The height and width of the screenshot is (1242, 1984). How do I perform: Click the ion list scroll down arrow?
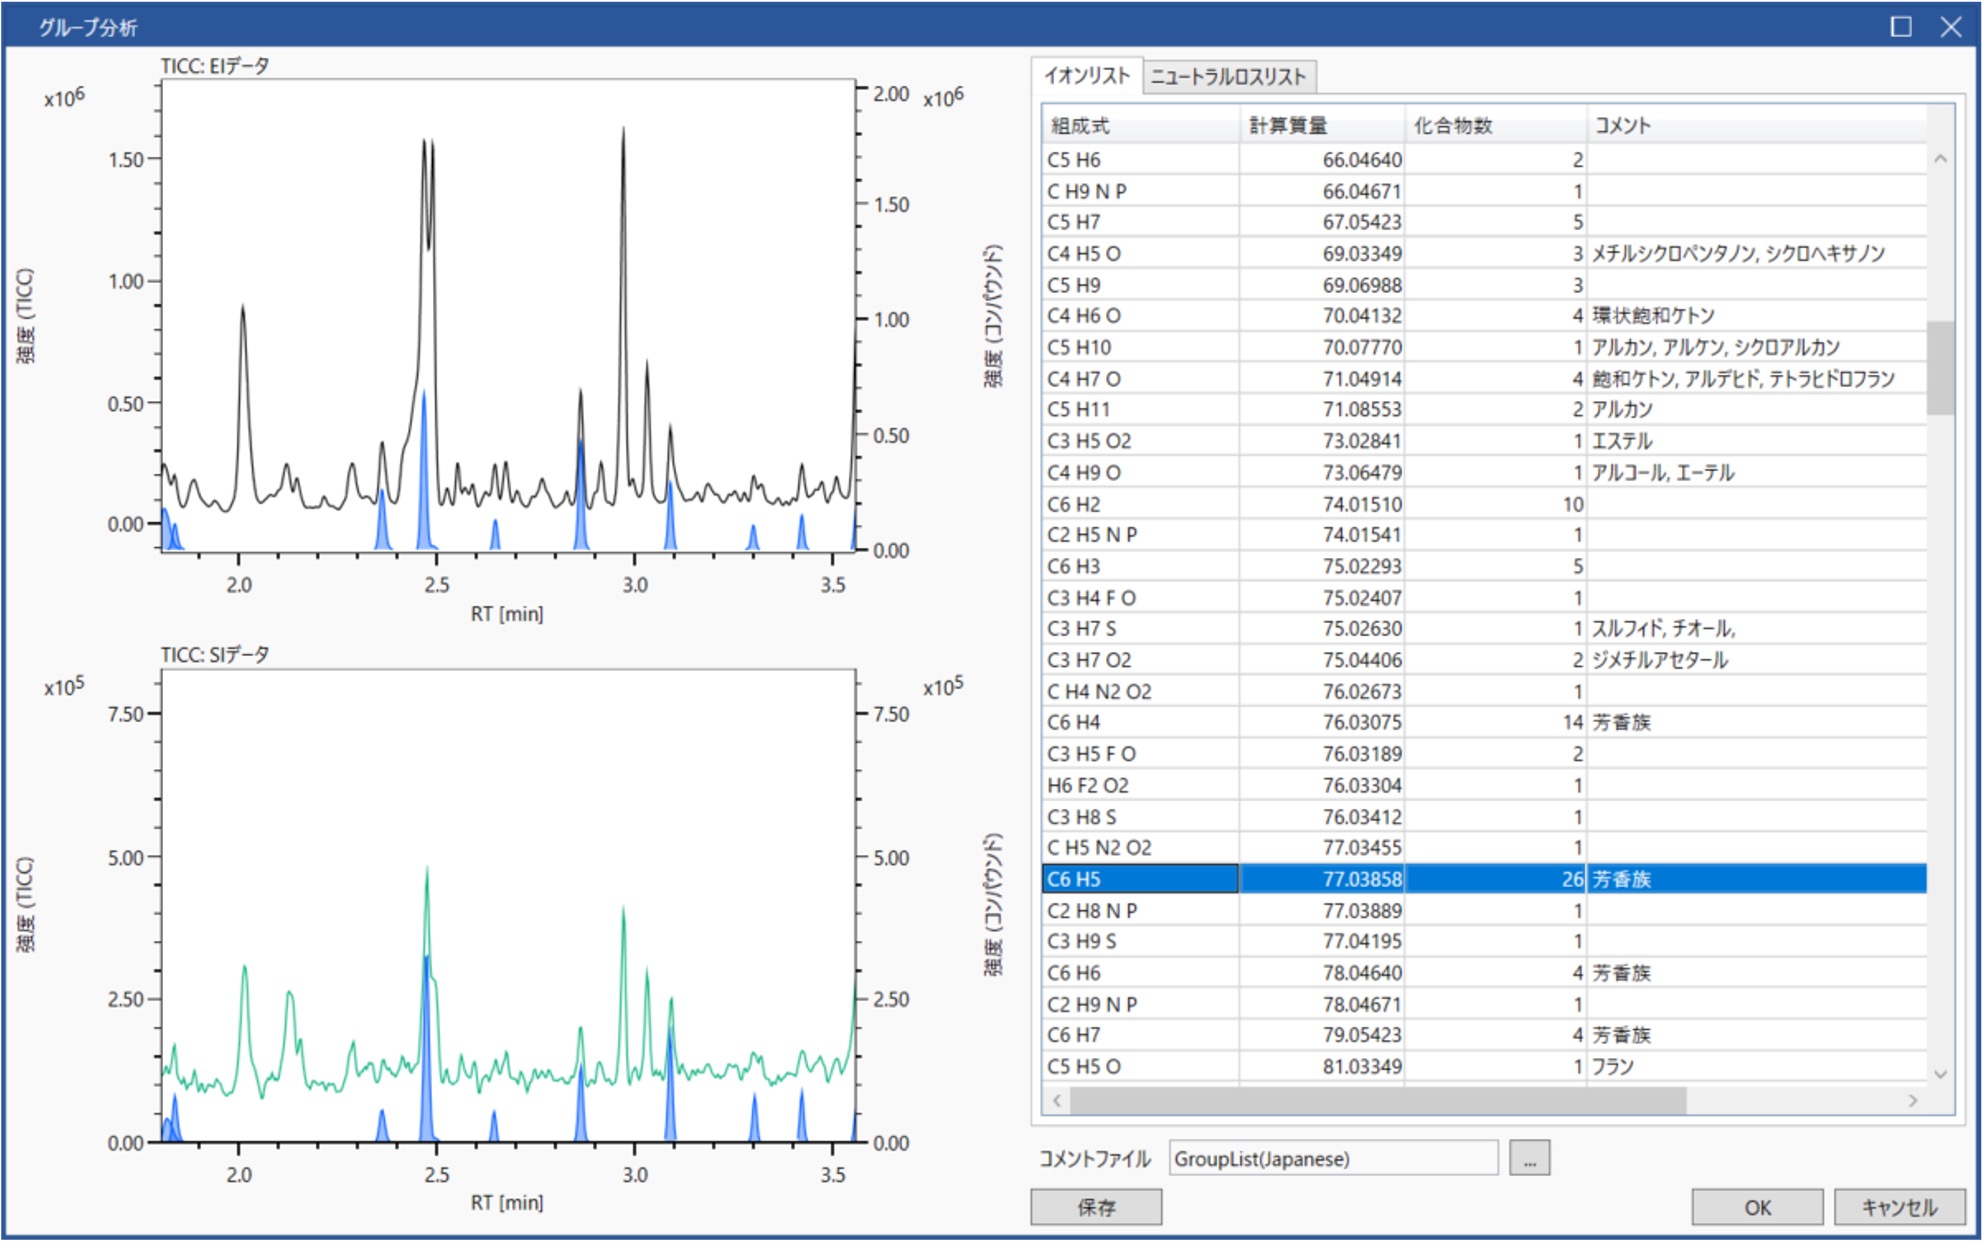click(1940, 1074)
